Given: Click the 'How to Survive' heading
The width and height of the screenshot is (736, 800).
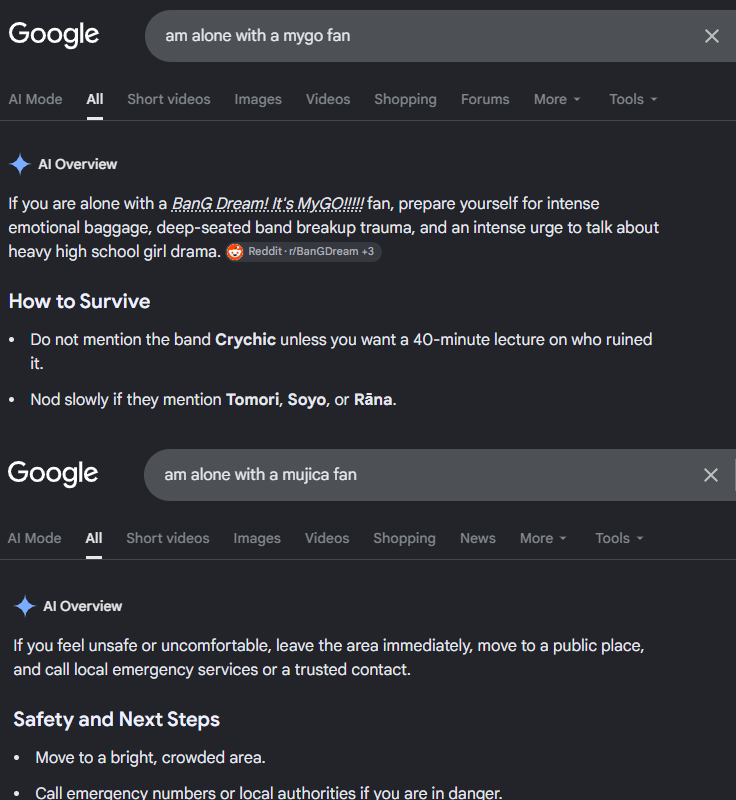Looking at the screenshot, I should pyautogui.click(x=80, y=301).
